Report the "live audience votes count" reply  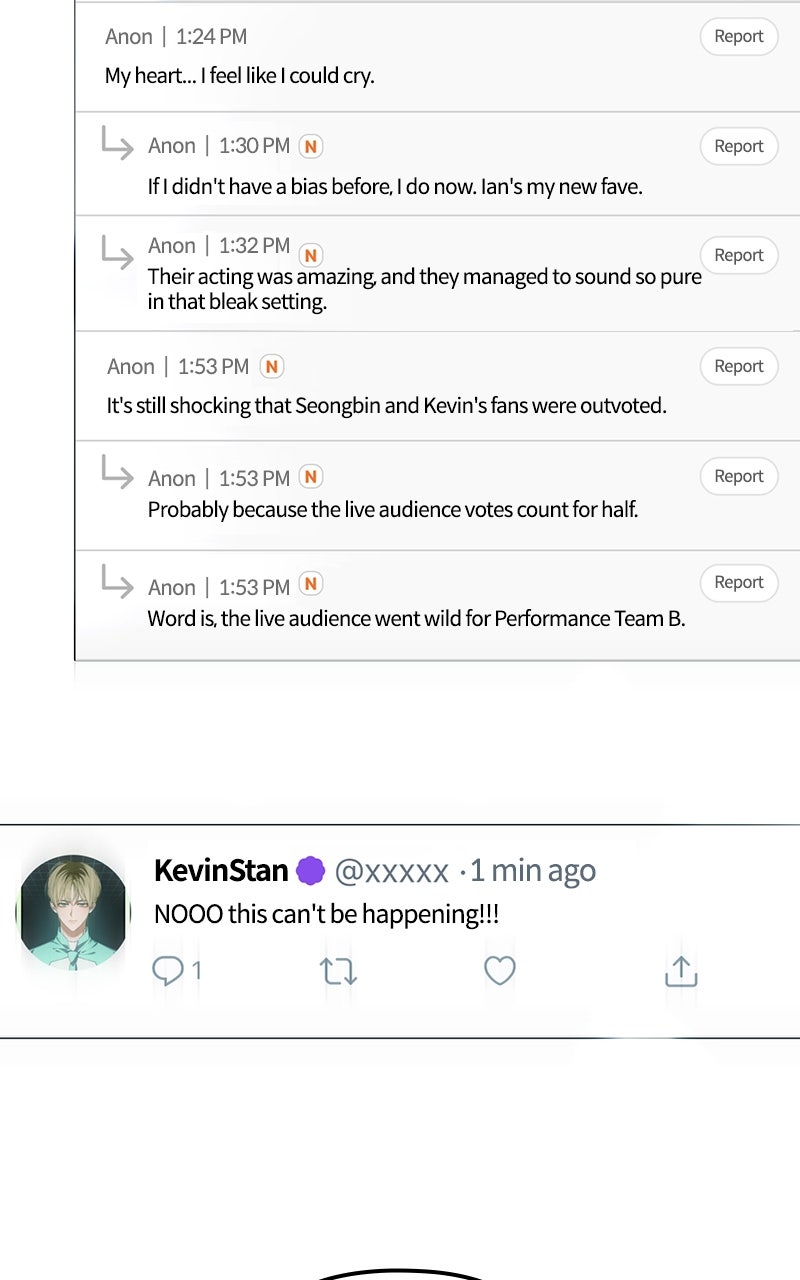pyautogui.click(x=739, y=476)
